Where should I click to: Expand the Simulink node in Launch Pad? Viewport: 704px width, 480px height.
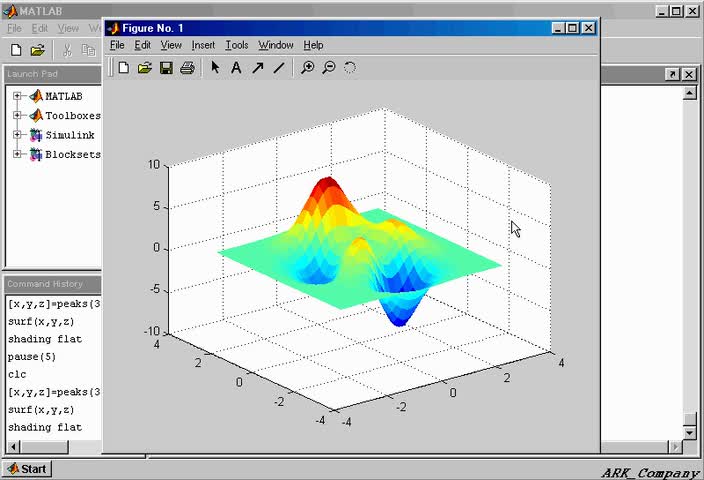coord(17,134)
